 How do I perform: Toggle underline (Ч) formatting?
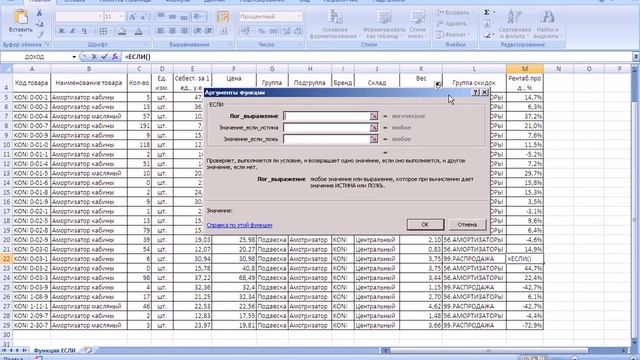coord(84,31)
